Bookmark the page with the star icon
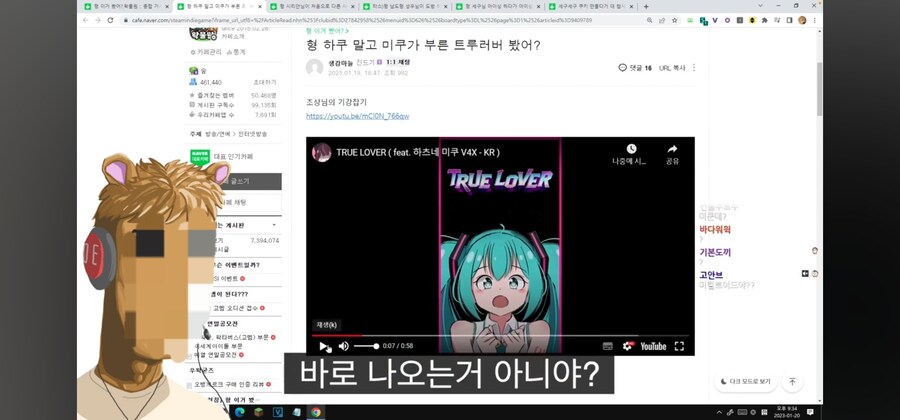Image resolution: width=900 pixels, height=420 pixels. 674,20
